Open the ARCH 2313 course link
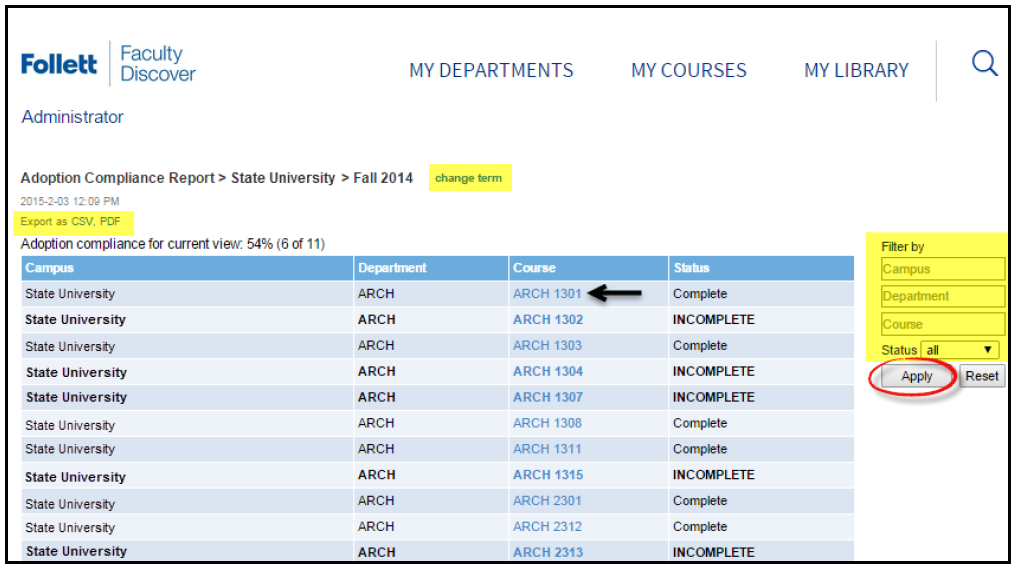Screen dimensions: 1018x569 [548, 552]
